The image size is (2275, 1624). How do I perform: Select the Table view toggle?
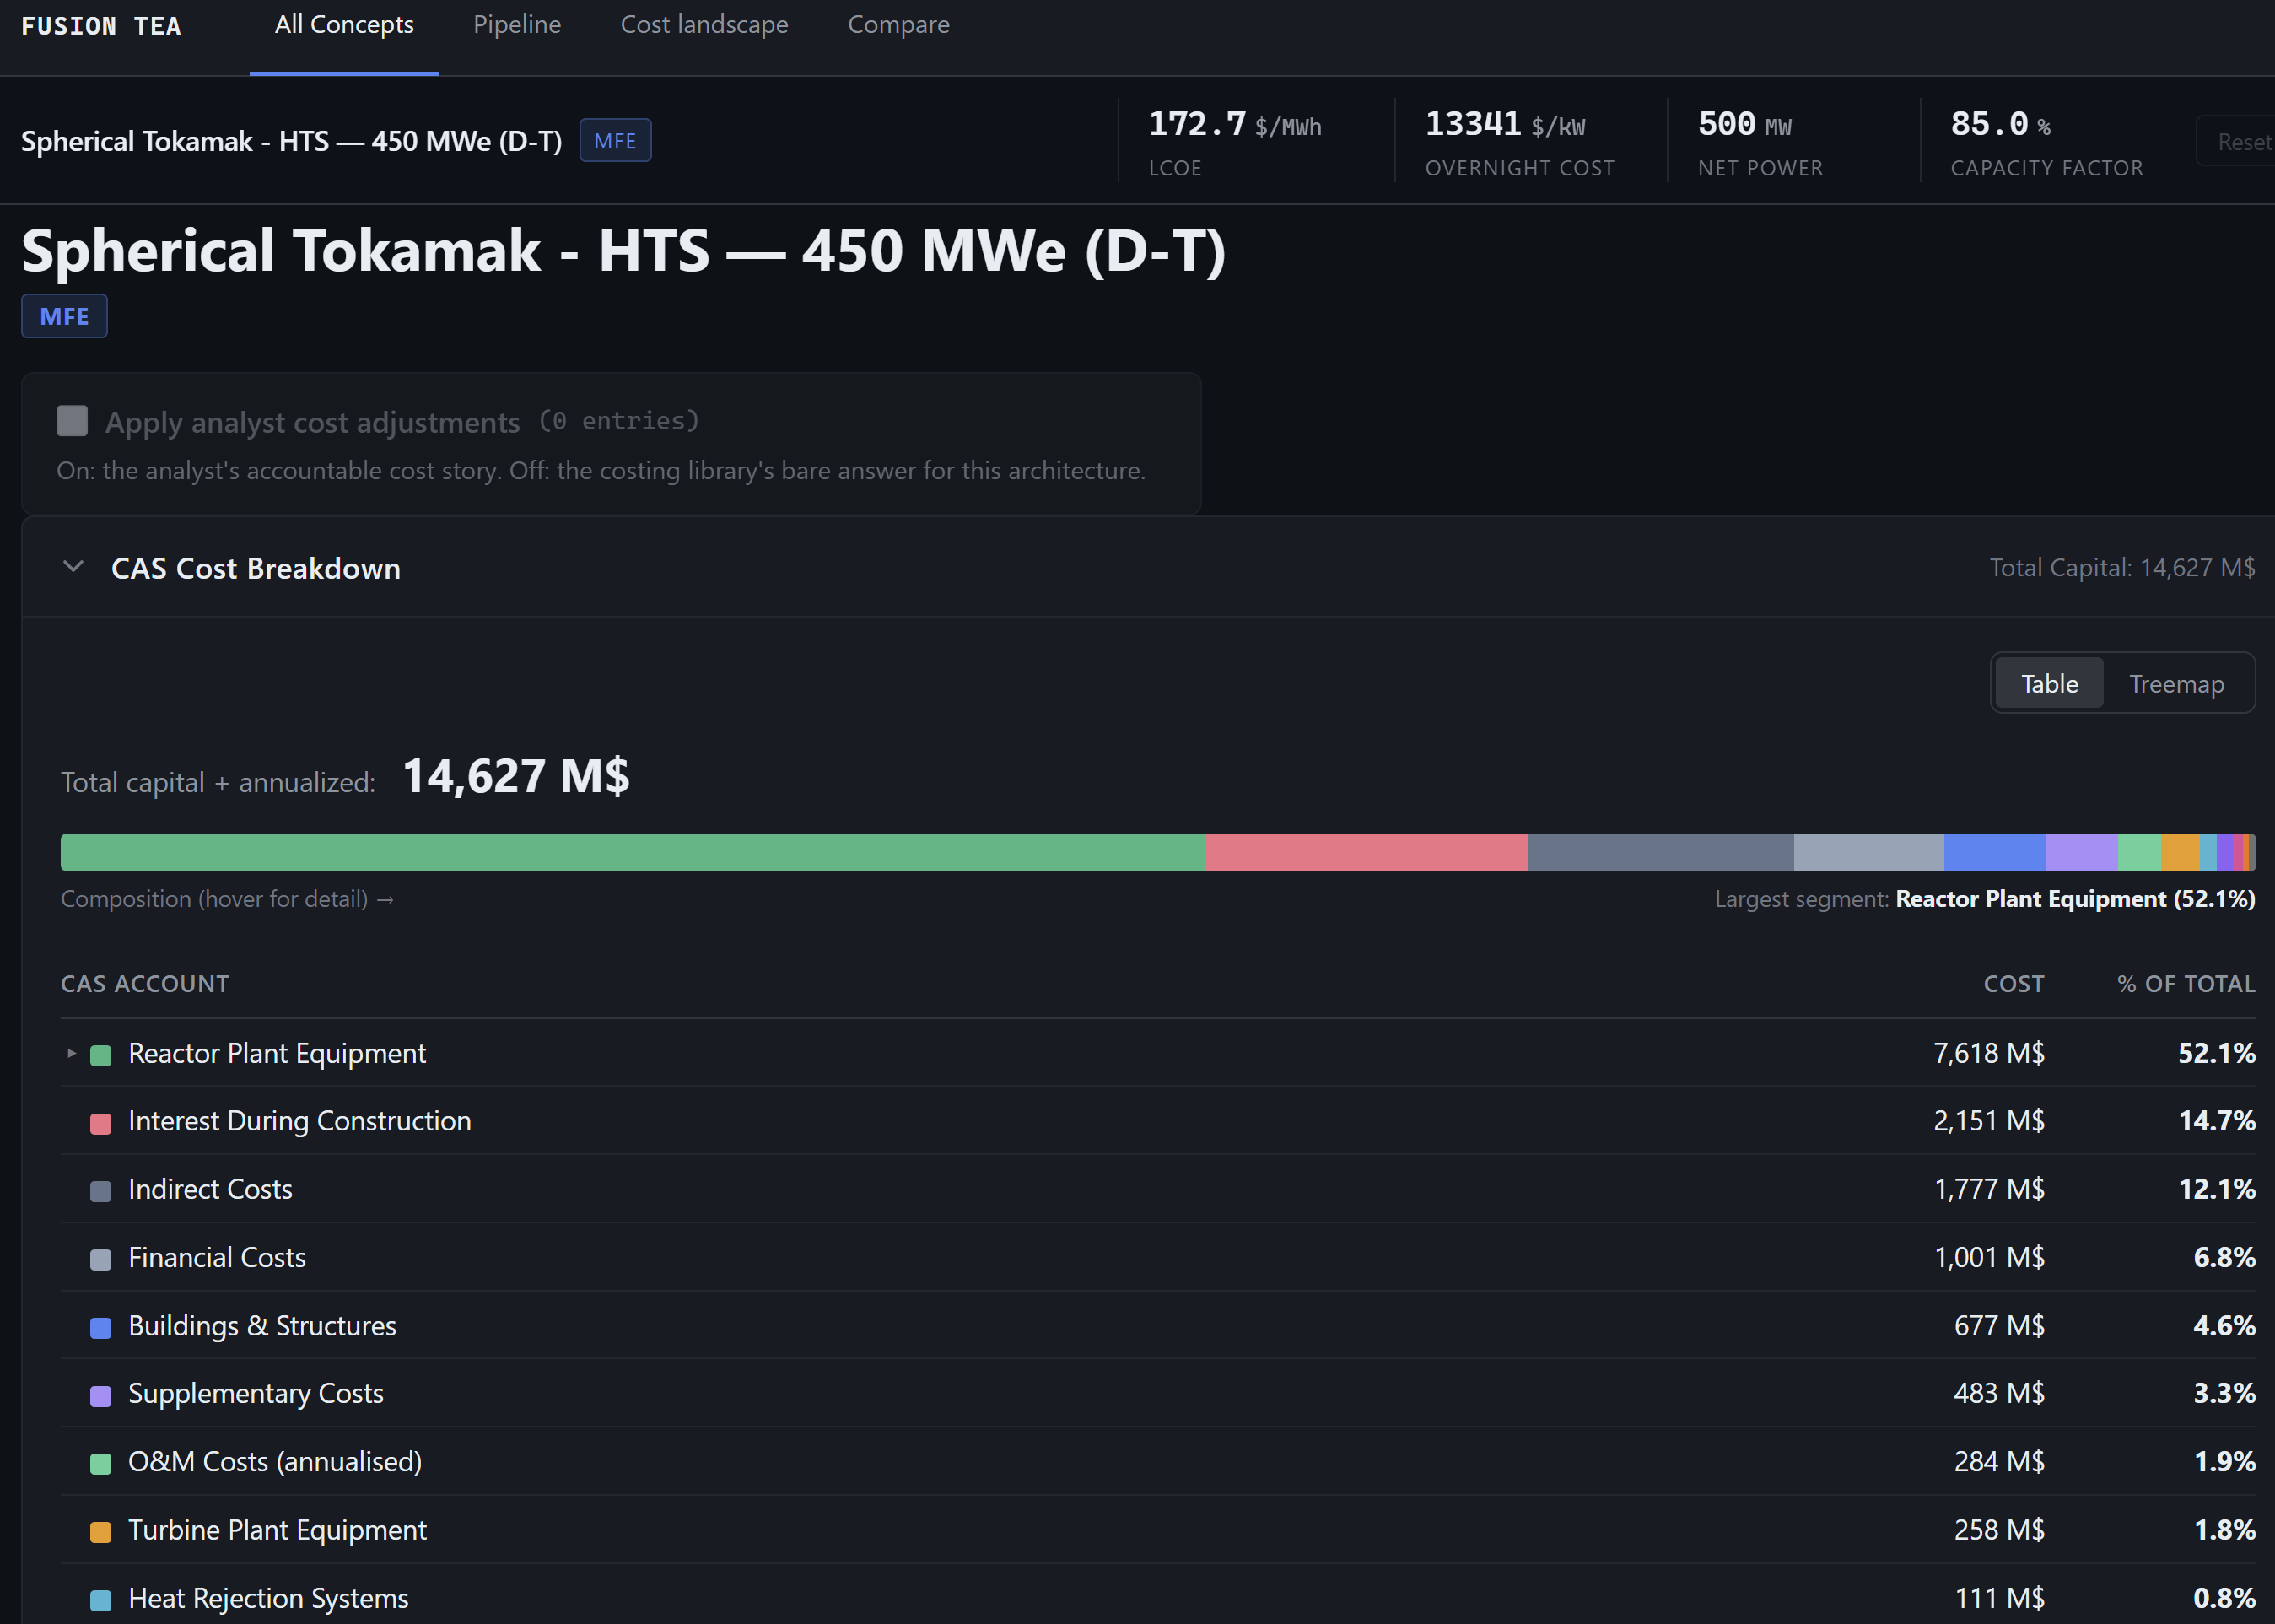tap(2049, 683)
